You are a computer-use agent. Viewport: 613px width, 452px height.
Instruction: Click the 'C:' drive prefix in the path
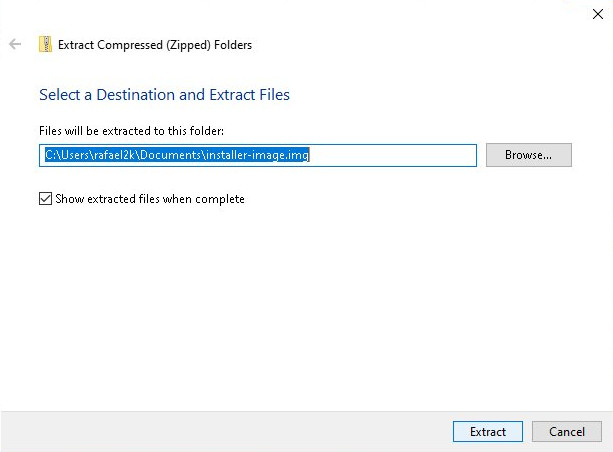50,155
